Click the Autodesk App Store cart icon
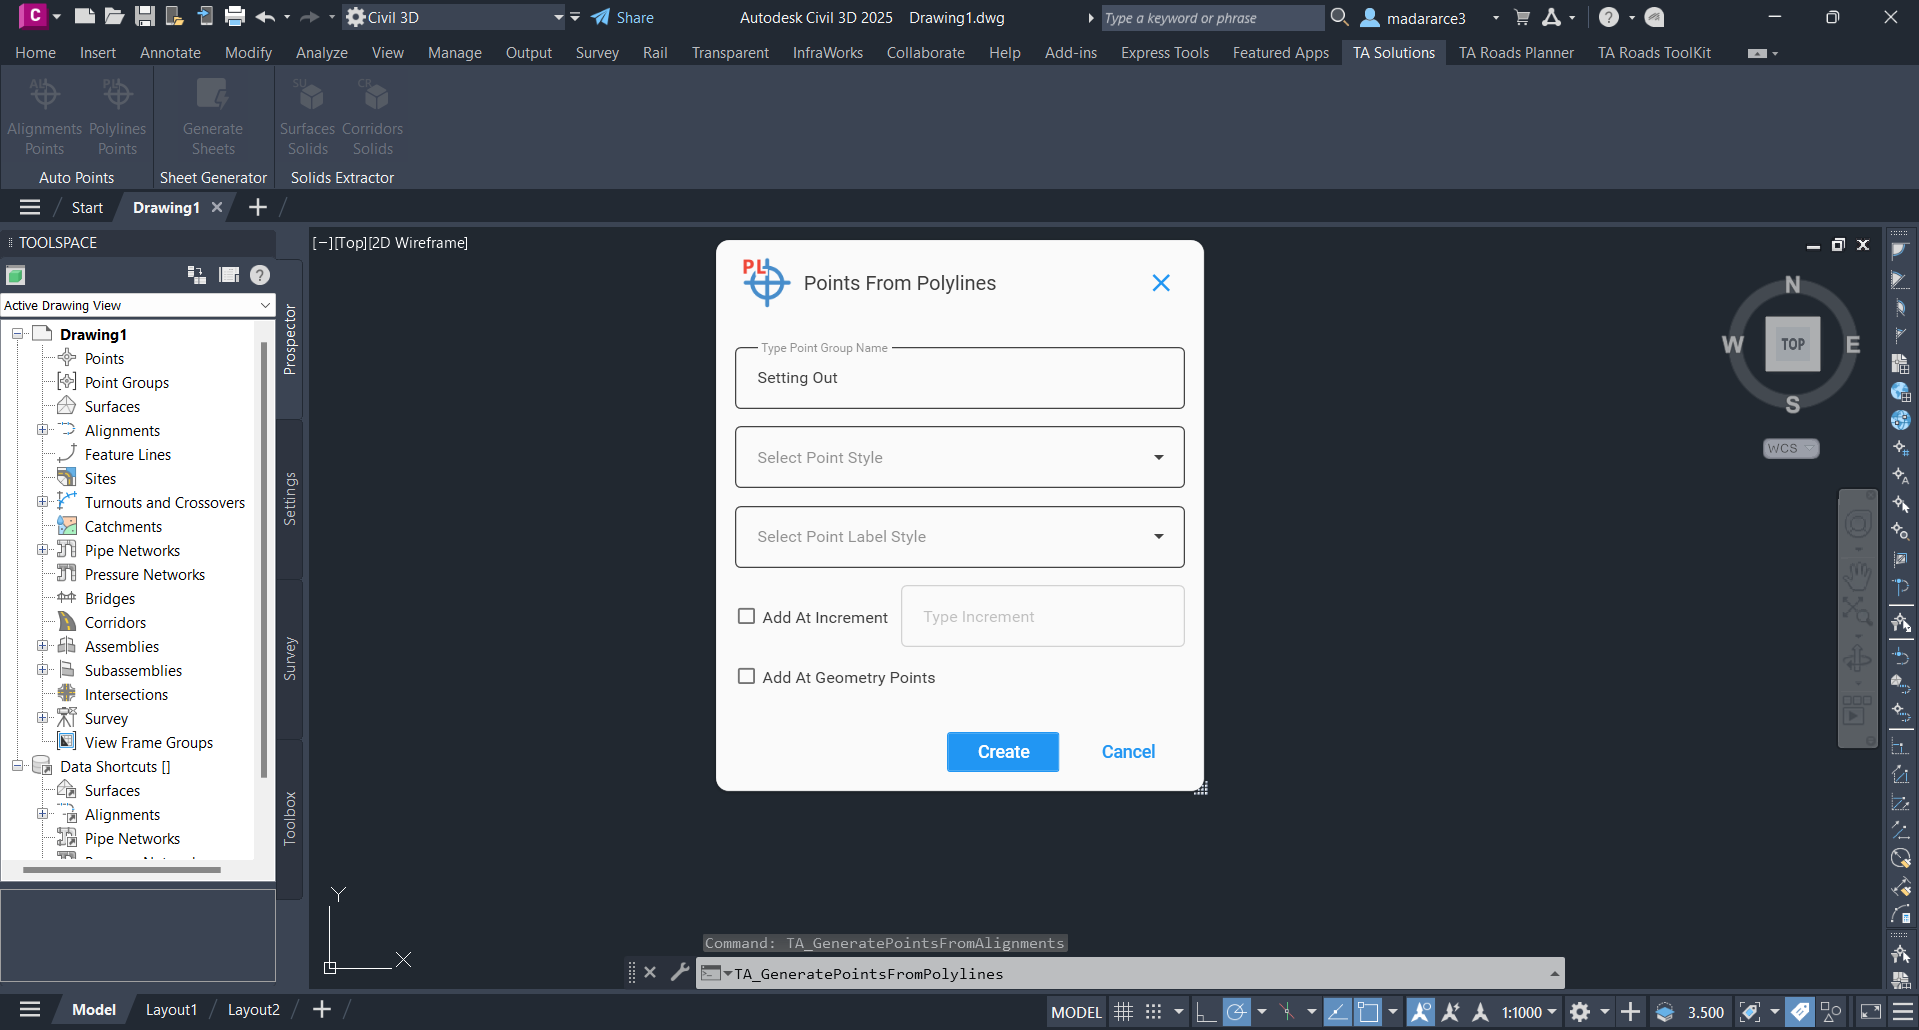Screen dimensions: 1919x1030 [1522, 17]
